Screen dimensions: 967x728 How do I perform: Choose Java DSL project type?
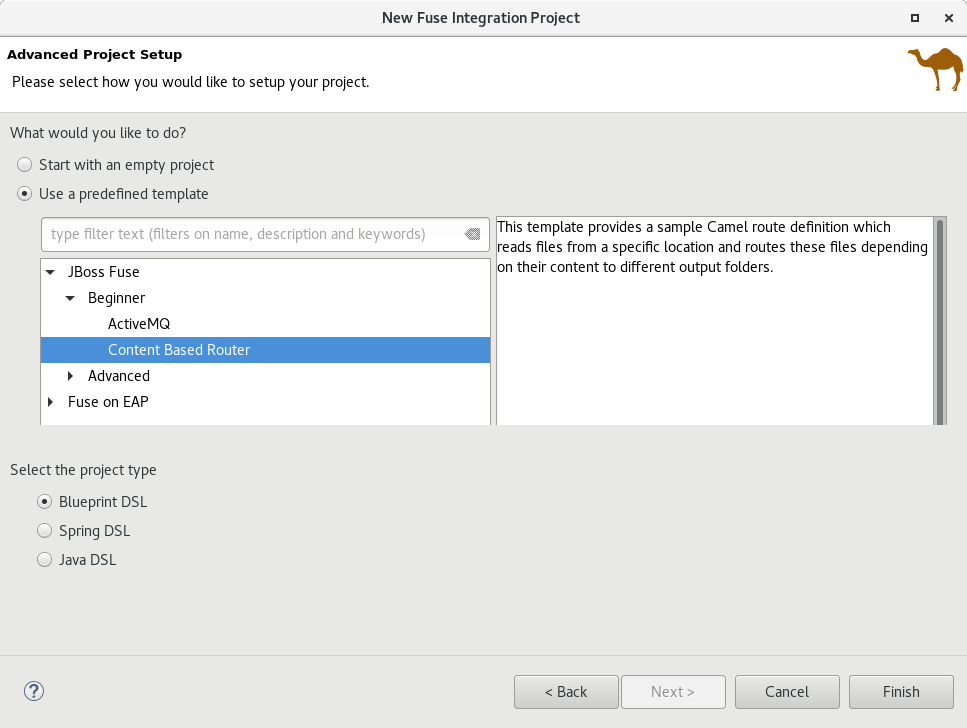[44, 560]
